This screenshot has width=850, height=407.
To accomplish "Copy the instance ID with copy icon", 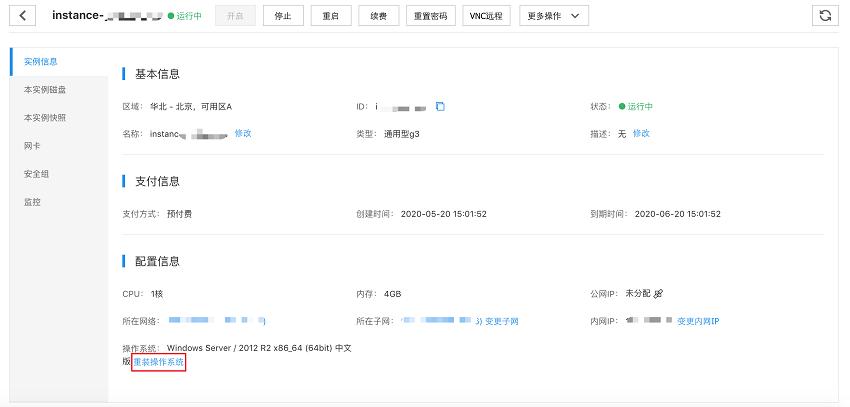I will point(440,107).
